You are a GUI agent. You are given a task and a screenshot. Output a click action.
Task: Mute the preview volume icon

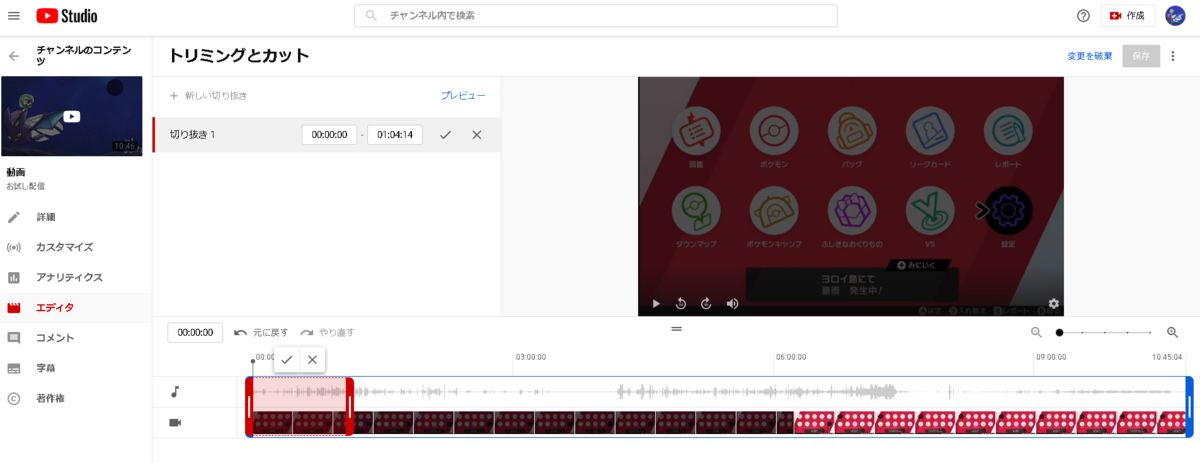(732, 304)
